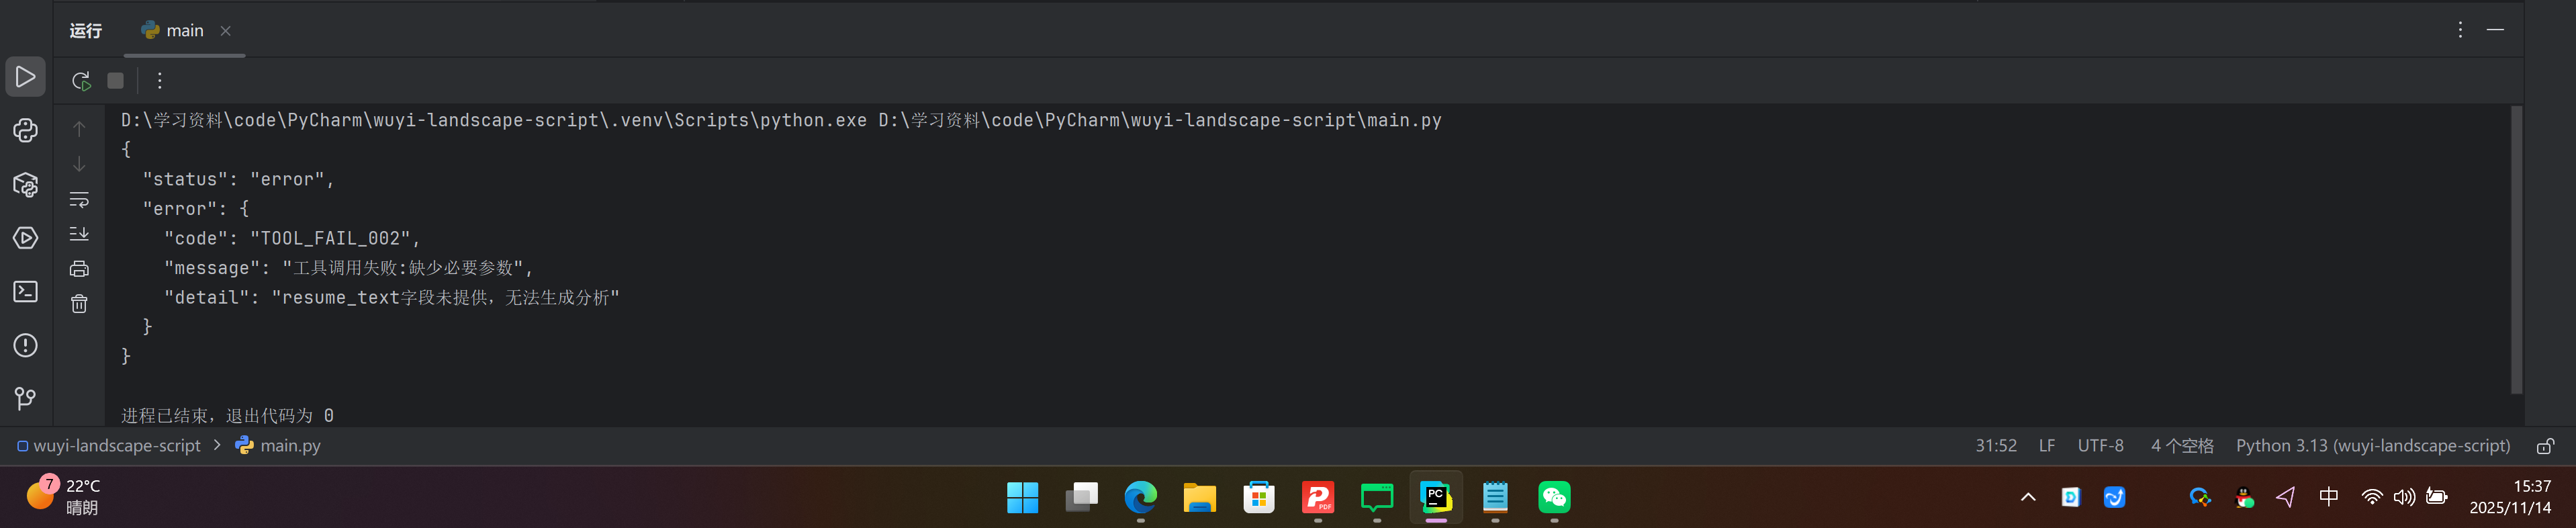
Task: Rerun main with the rerun icon
Action: [81, 81]
